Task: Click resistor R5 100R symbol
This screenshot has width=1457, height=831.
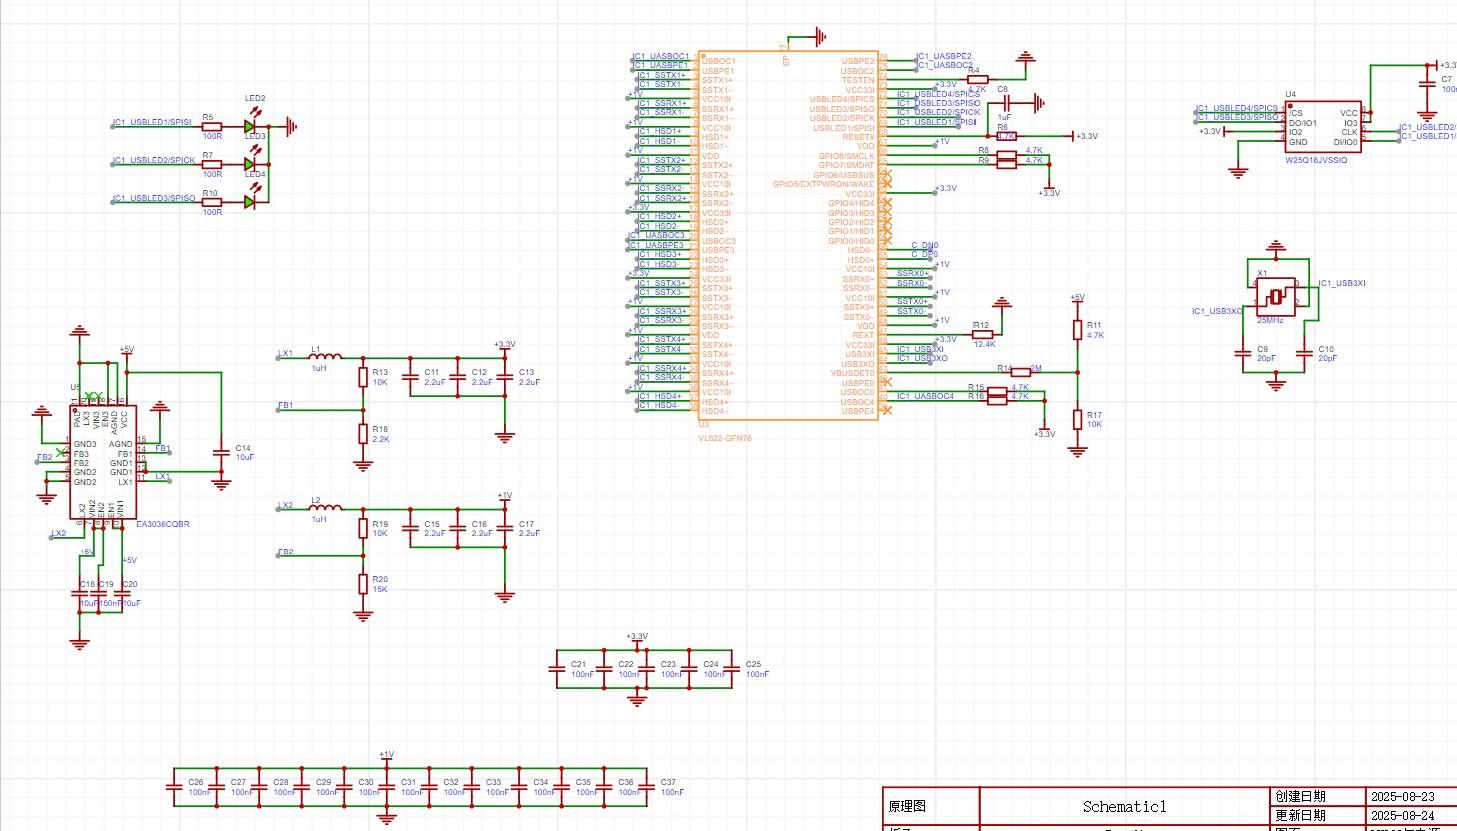Action: pos(212,127)
